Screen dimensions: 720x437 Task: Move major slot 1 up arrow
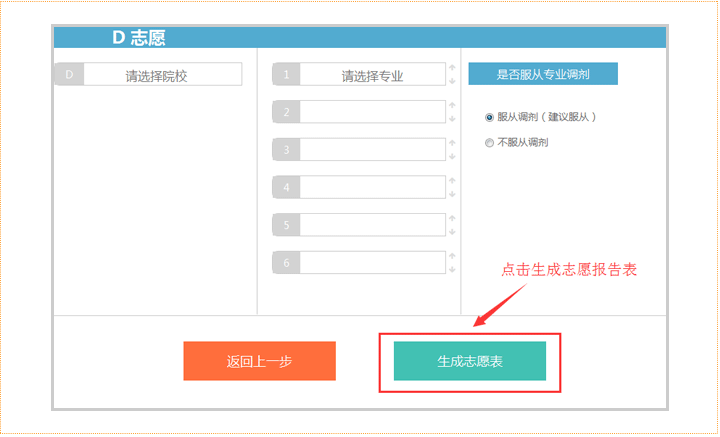tap(452, 67)
